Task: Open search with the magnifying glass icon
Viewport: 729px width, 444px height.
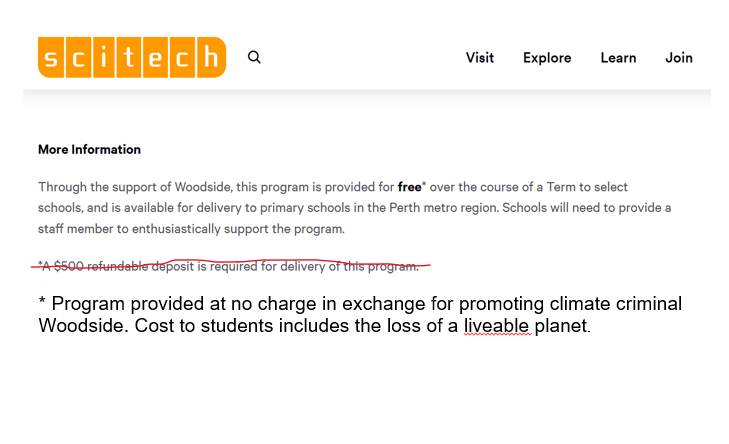Action: tap(254, 57)
